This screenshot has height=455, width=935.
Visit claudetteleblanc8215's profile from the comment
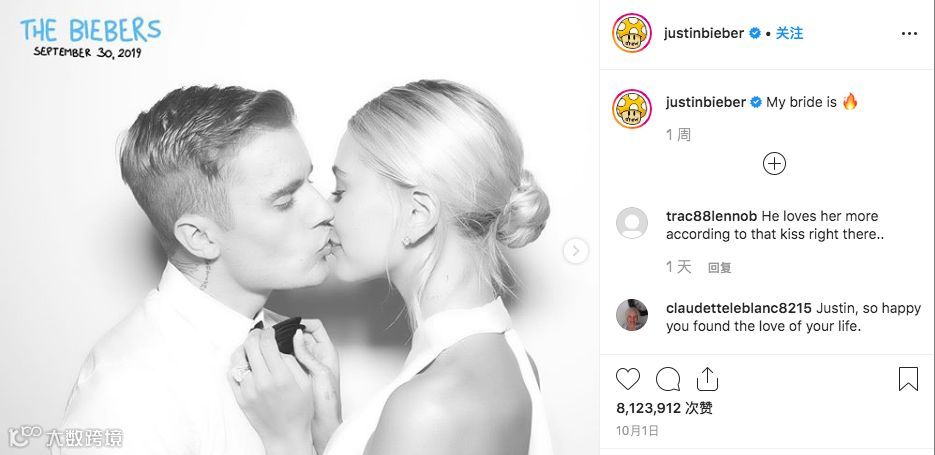(x=738, y=308)
